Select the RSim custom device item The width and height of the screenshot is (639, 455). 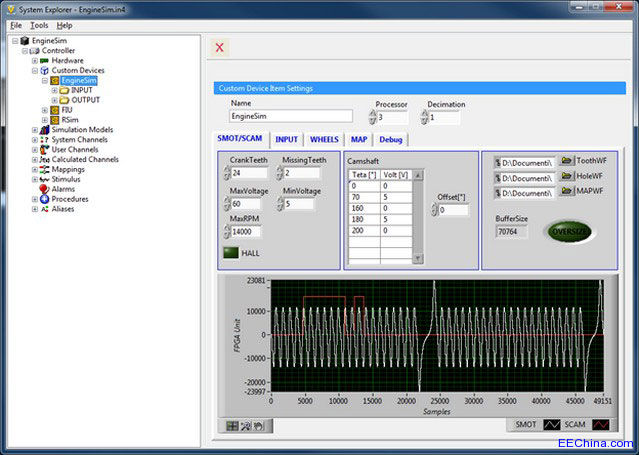click(x=69, y=120)
